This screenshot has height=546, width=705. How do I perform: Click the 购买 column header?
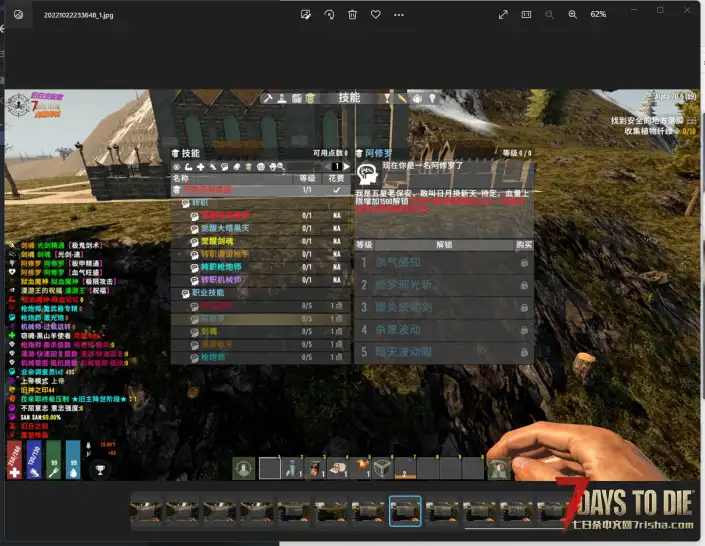click(x=524, y=245)
